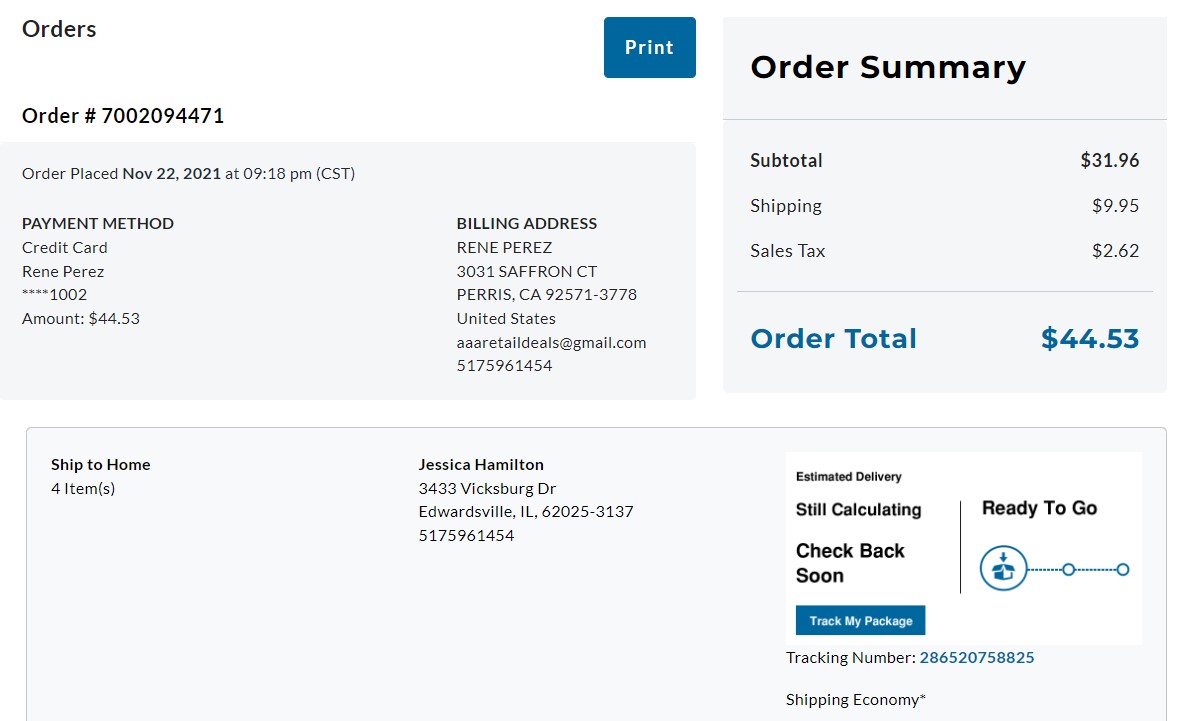Click the Payment Method heading
The height and width of the screenshot is (721, 1180).
pyautogui.click(x=98, y=224)
